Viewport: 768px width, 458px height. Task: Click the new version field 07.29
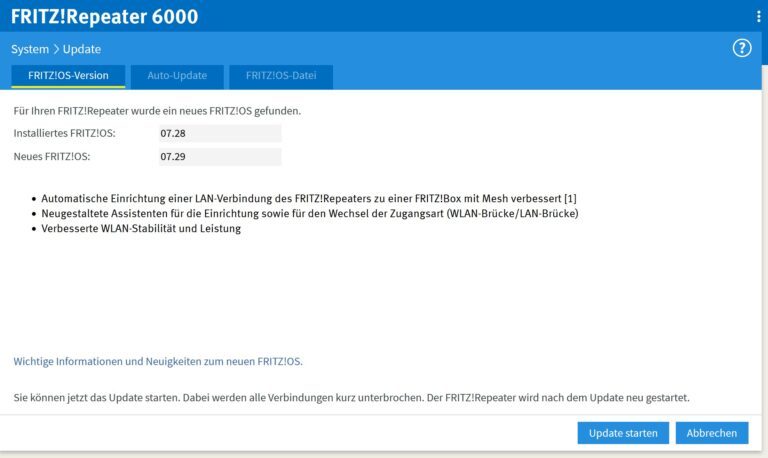point(220,157)
